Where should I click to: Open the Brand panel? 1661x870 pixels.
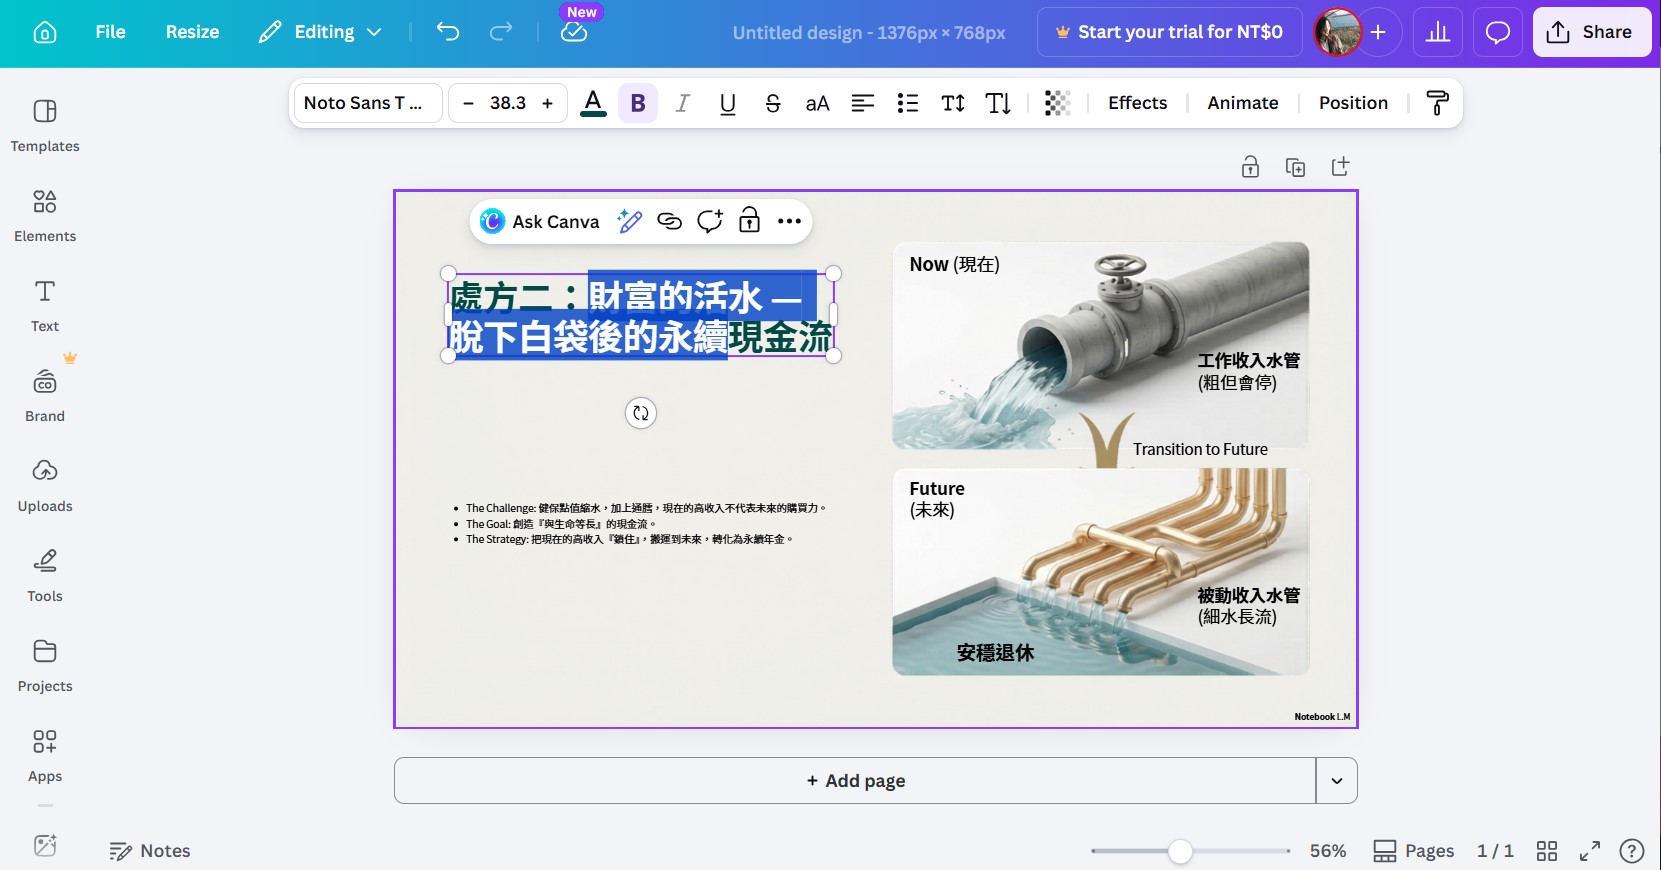(x=45, y=395)
